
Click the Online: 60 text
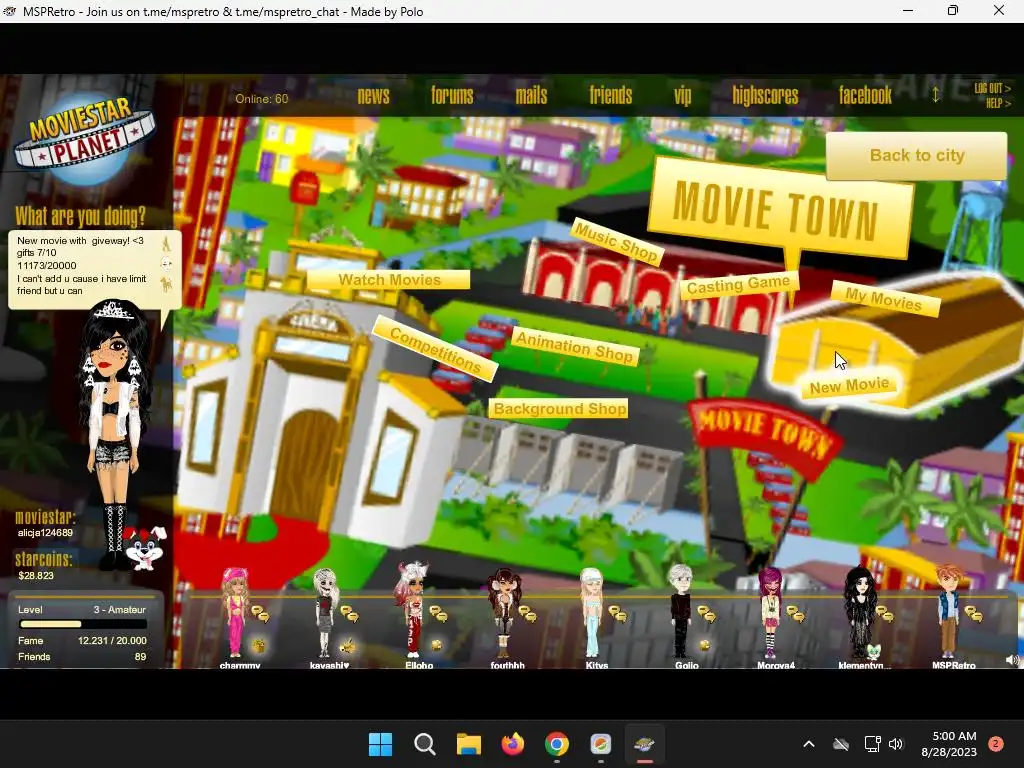[x=261, y=99]
